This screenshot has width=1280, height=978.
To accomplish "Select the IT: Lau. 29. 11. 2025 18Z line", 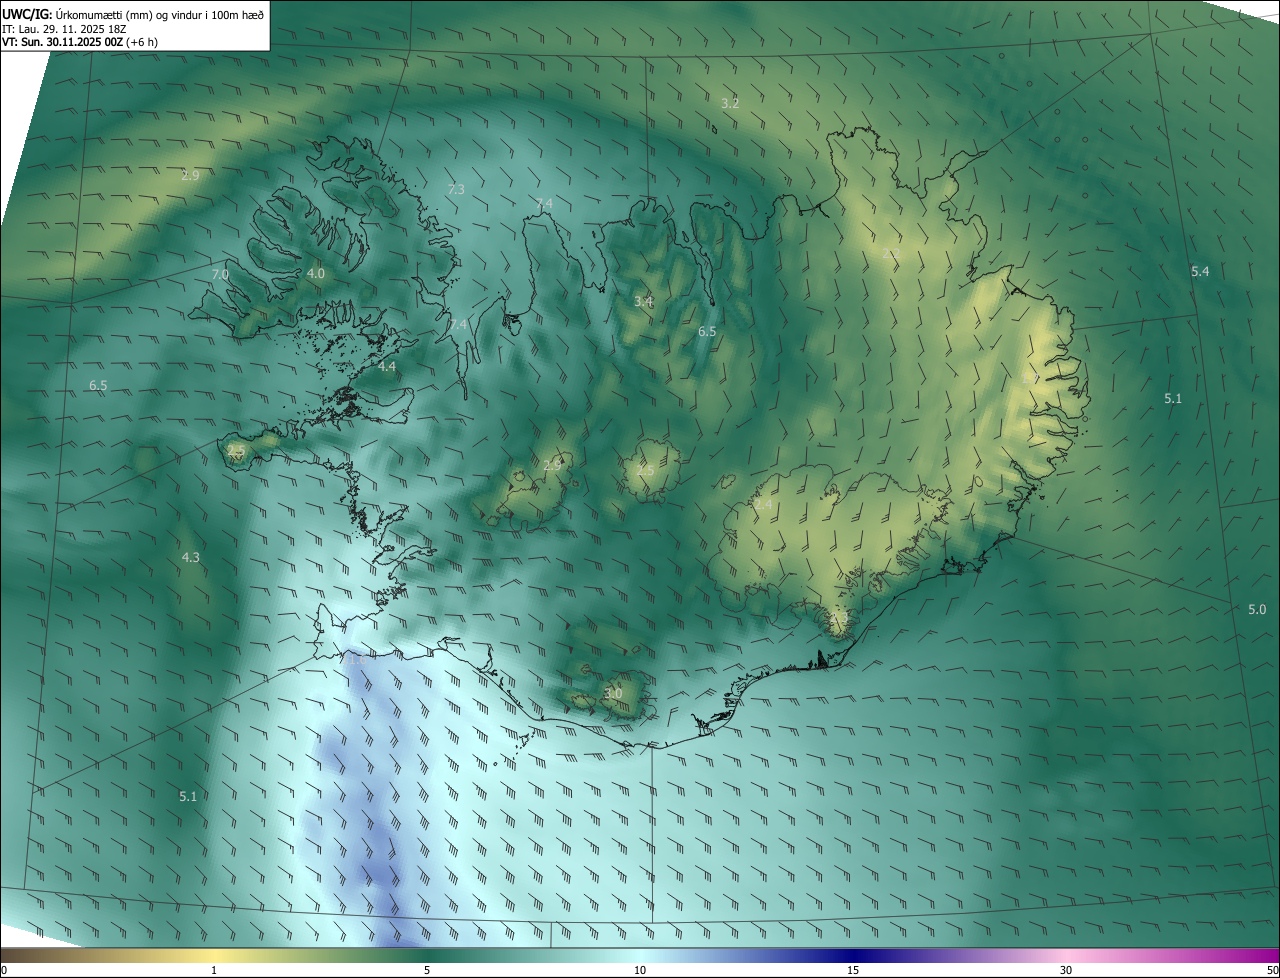I will click(x=64, y=28).
